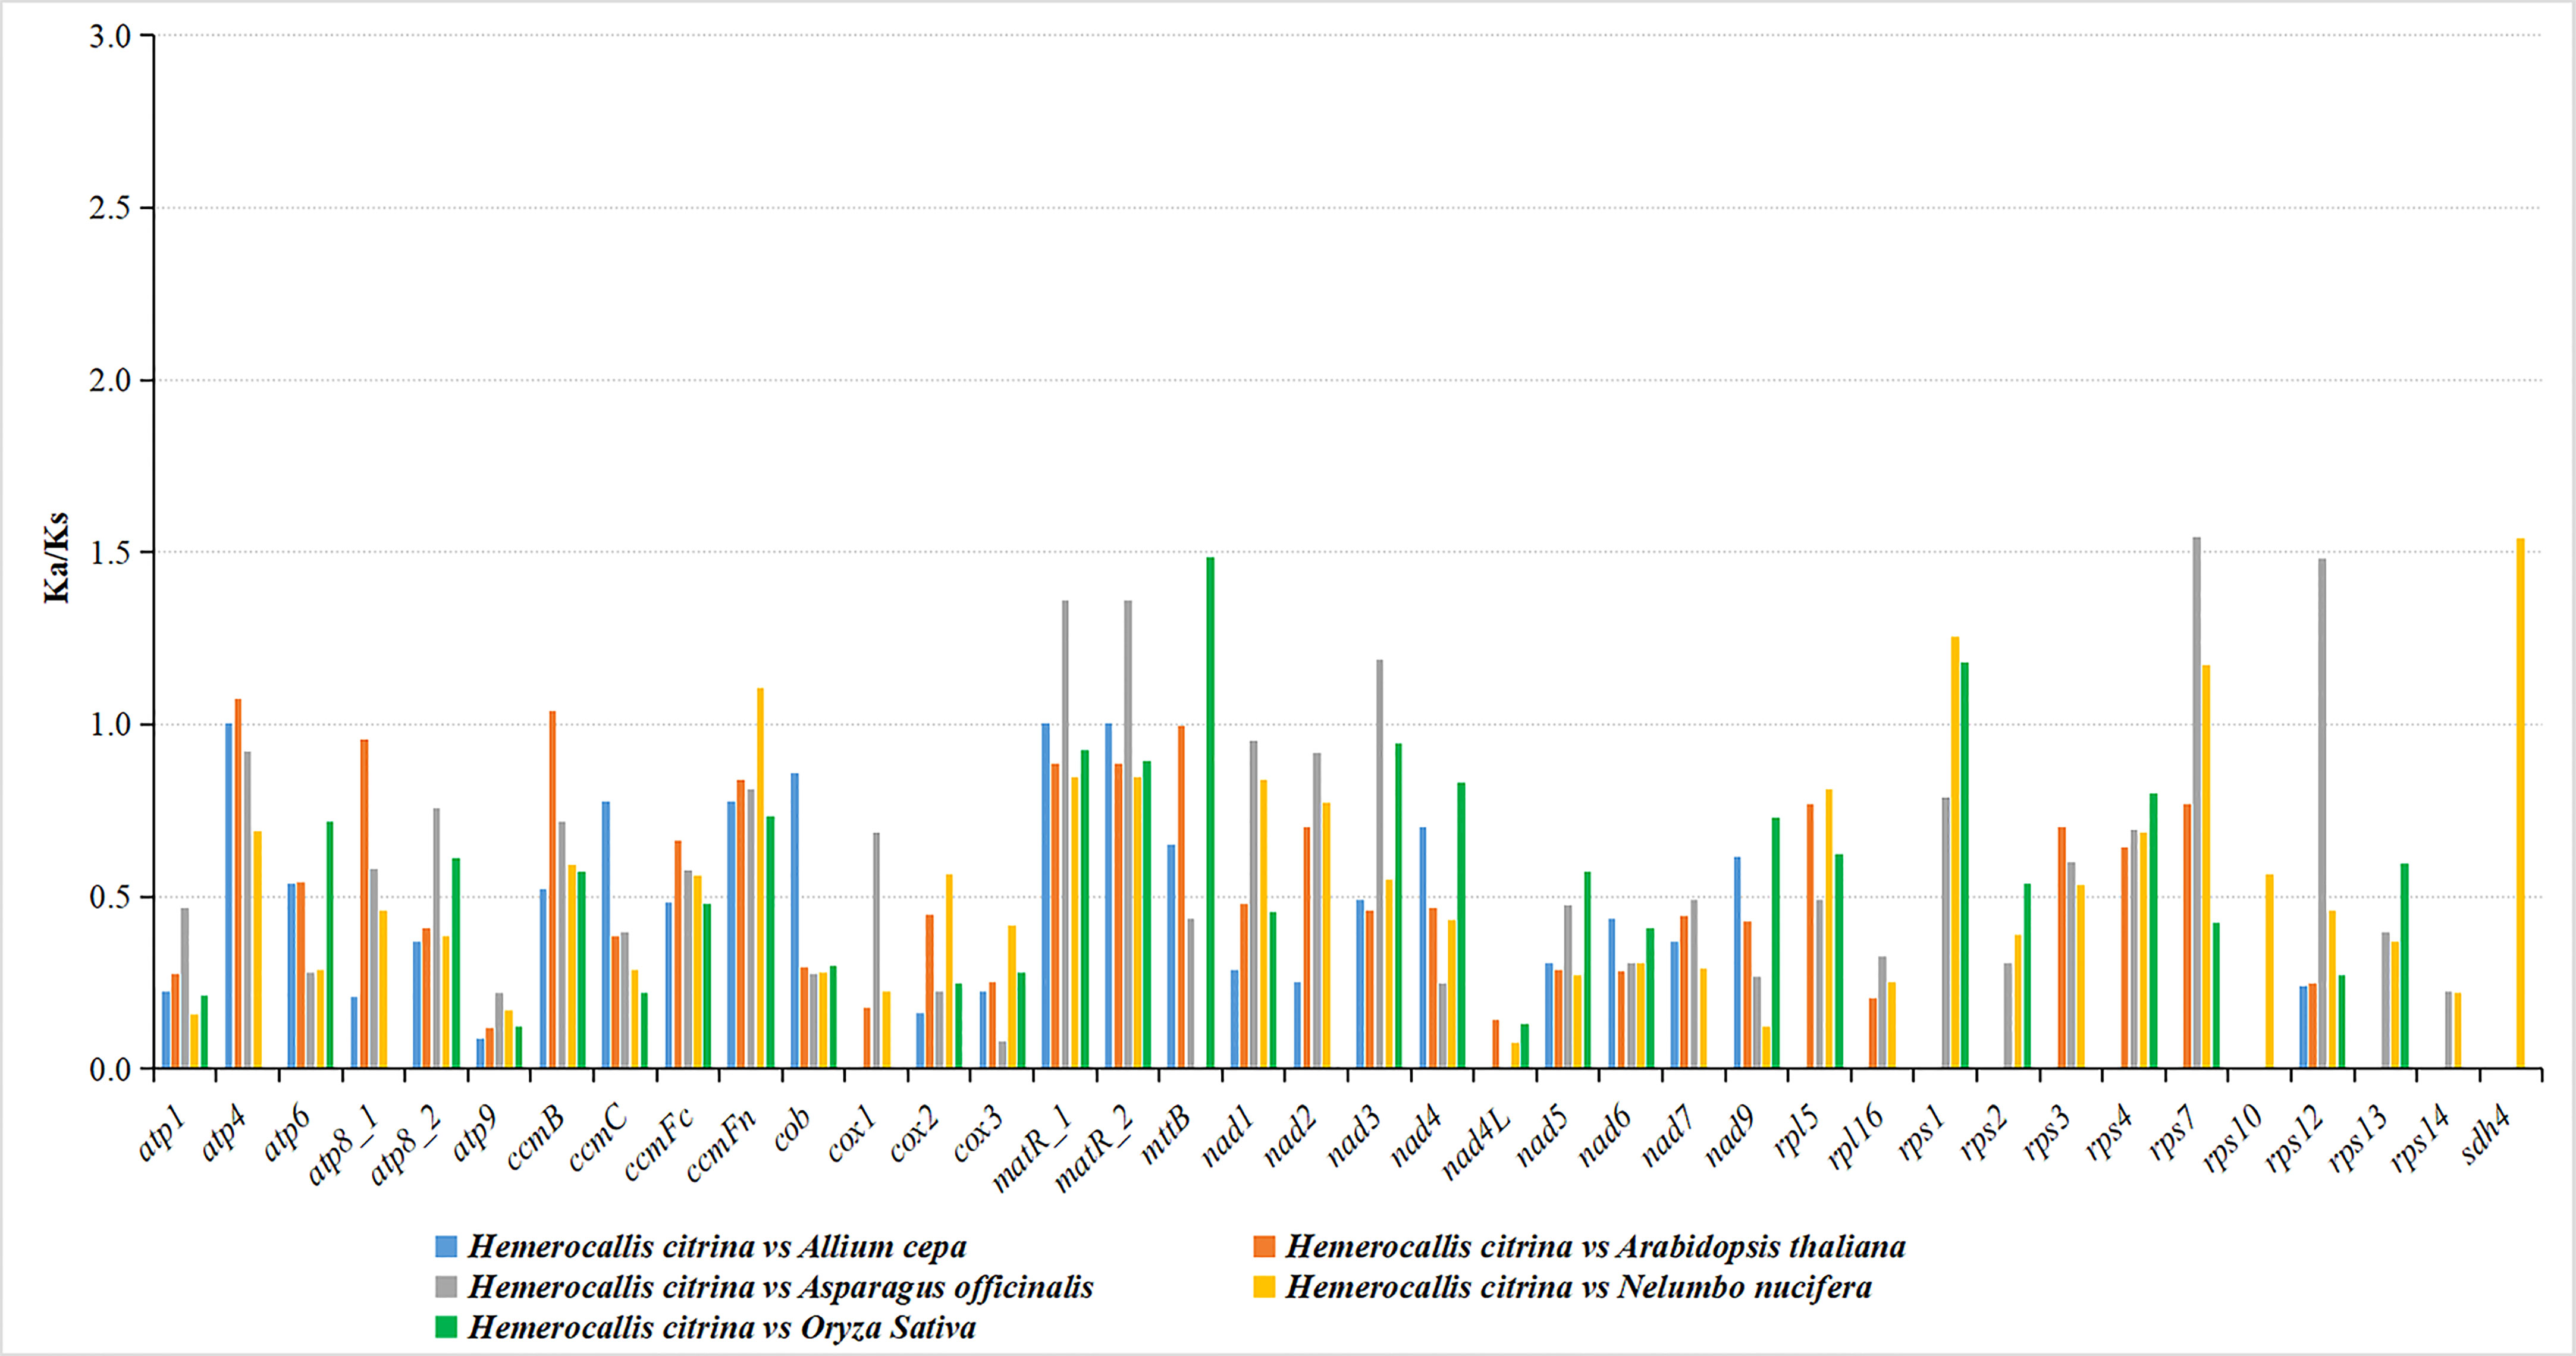The width and height of the screenshot is (2576, 1356).
Task: Select legend text Hemerocallis citrina vs Asparagus officinalis
Action: click(x=781, y=1288)
